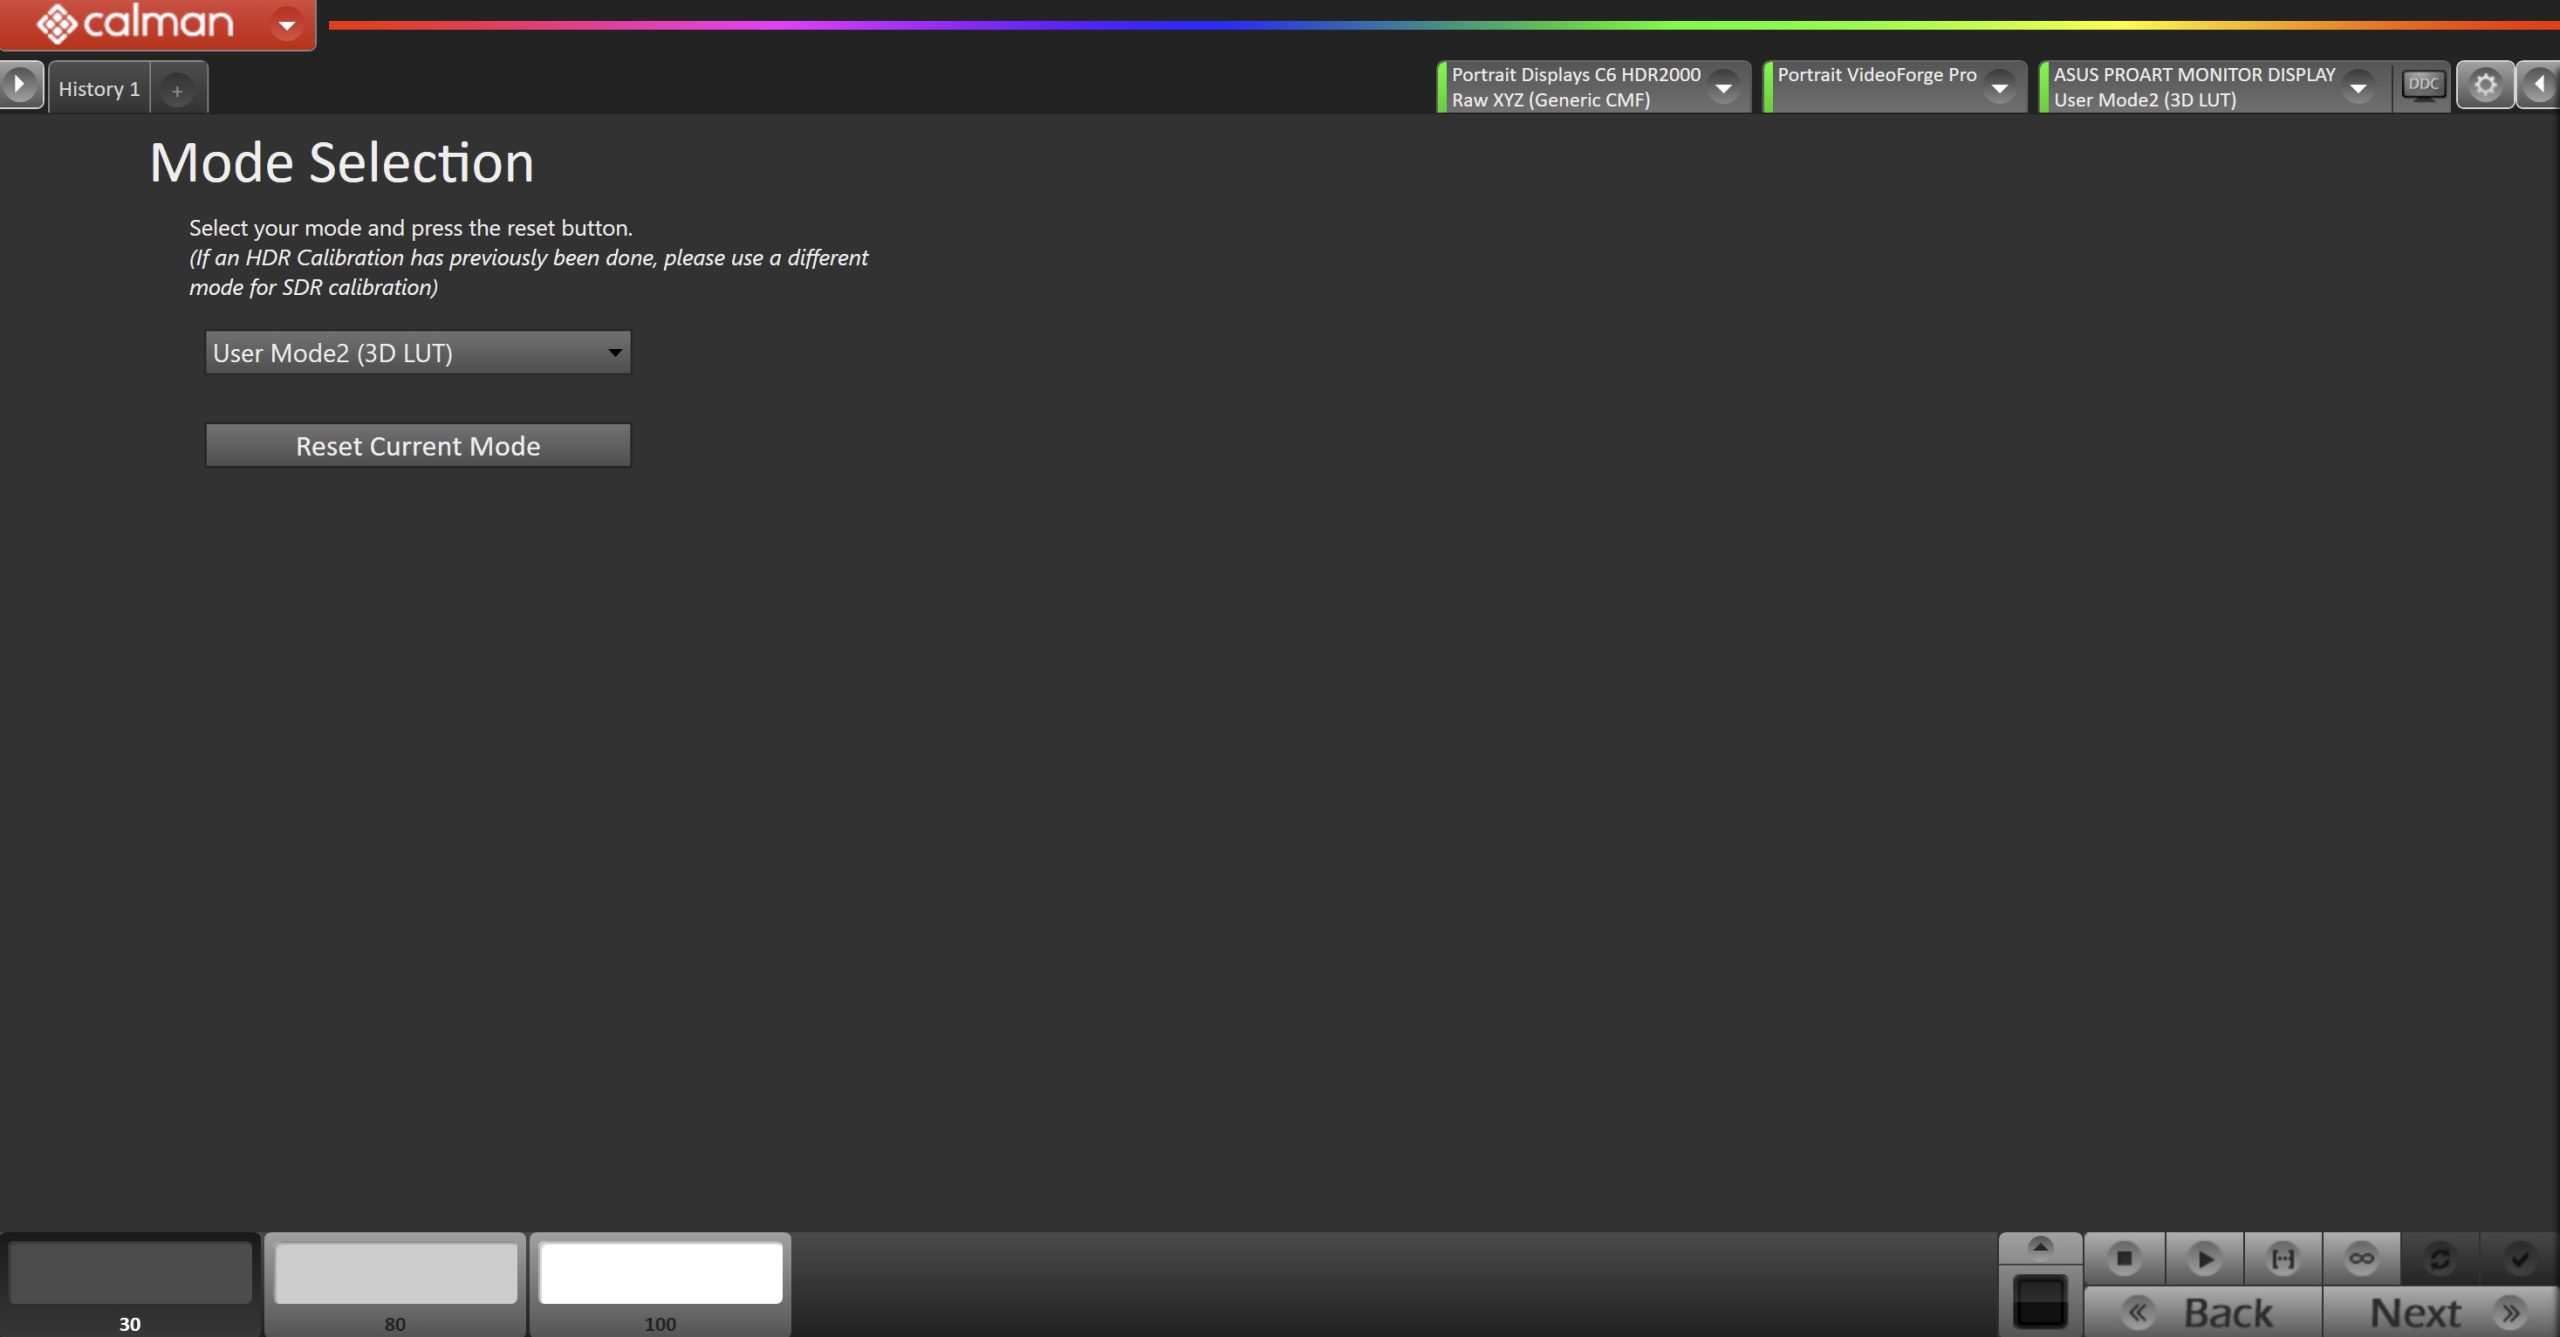Screen dimensions: 2560x1337
Task: Click the read series bracket icon
Action: coord(2283,1258)
